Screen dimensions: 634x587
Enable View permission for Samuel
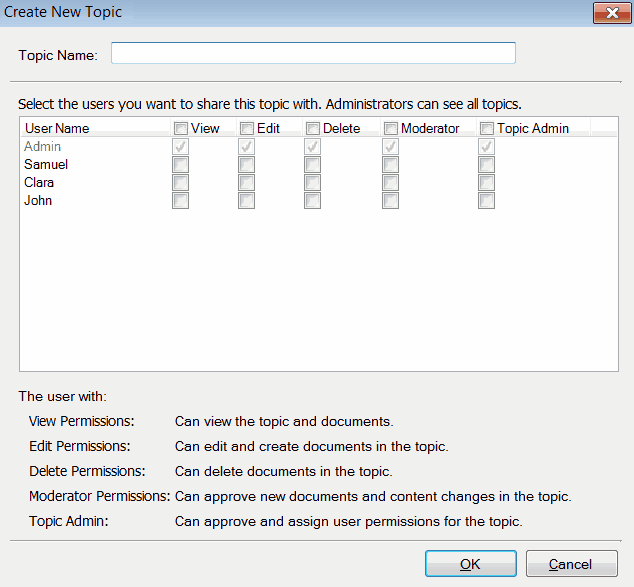pos(180,165)
